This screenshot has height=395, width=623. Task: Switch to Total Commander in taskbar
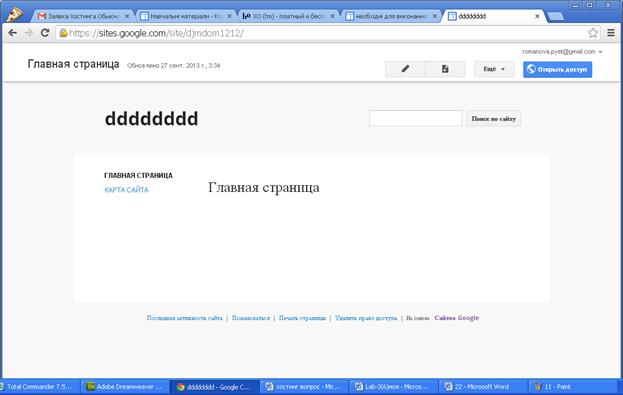[x=40, y=386]
